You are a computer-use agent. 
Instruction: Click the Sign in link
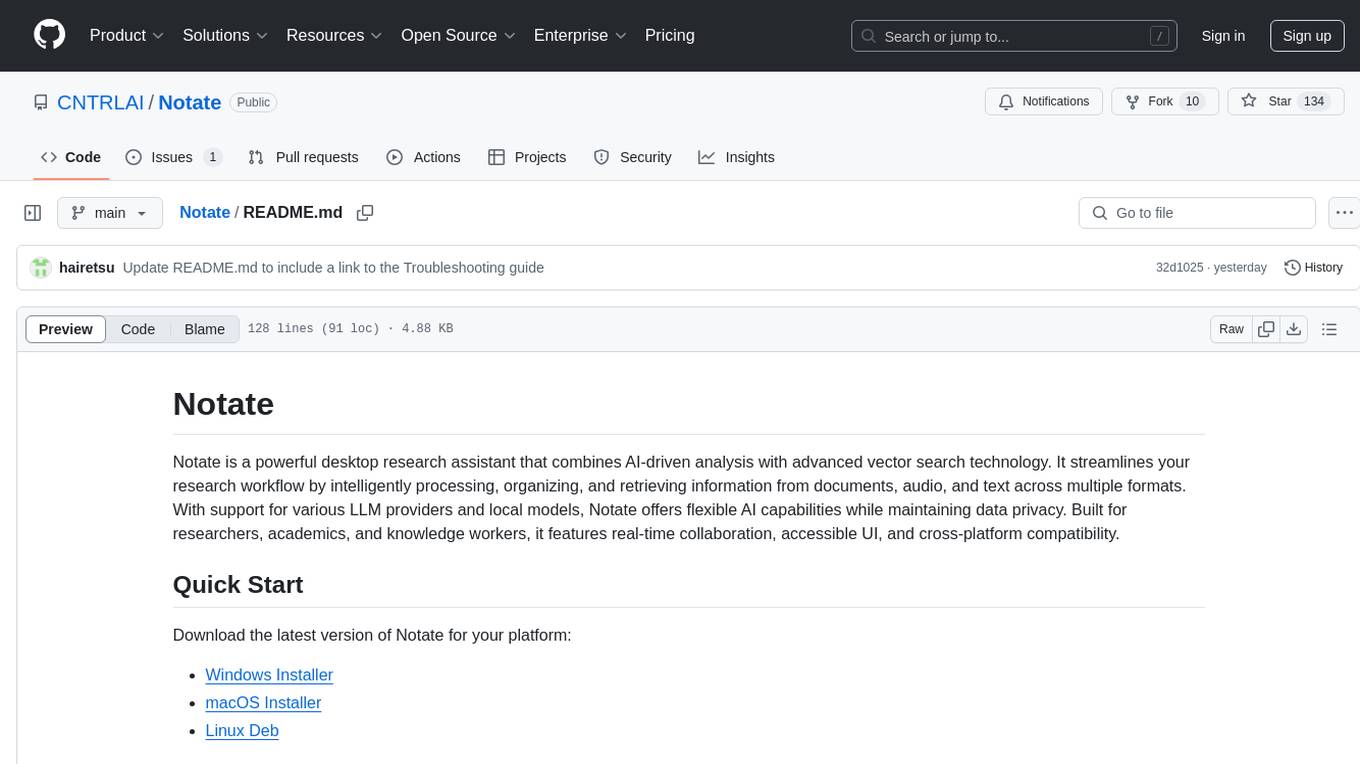pos(1223,36)
